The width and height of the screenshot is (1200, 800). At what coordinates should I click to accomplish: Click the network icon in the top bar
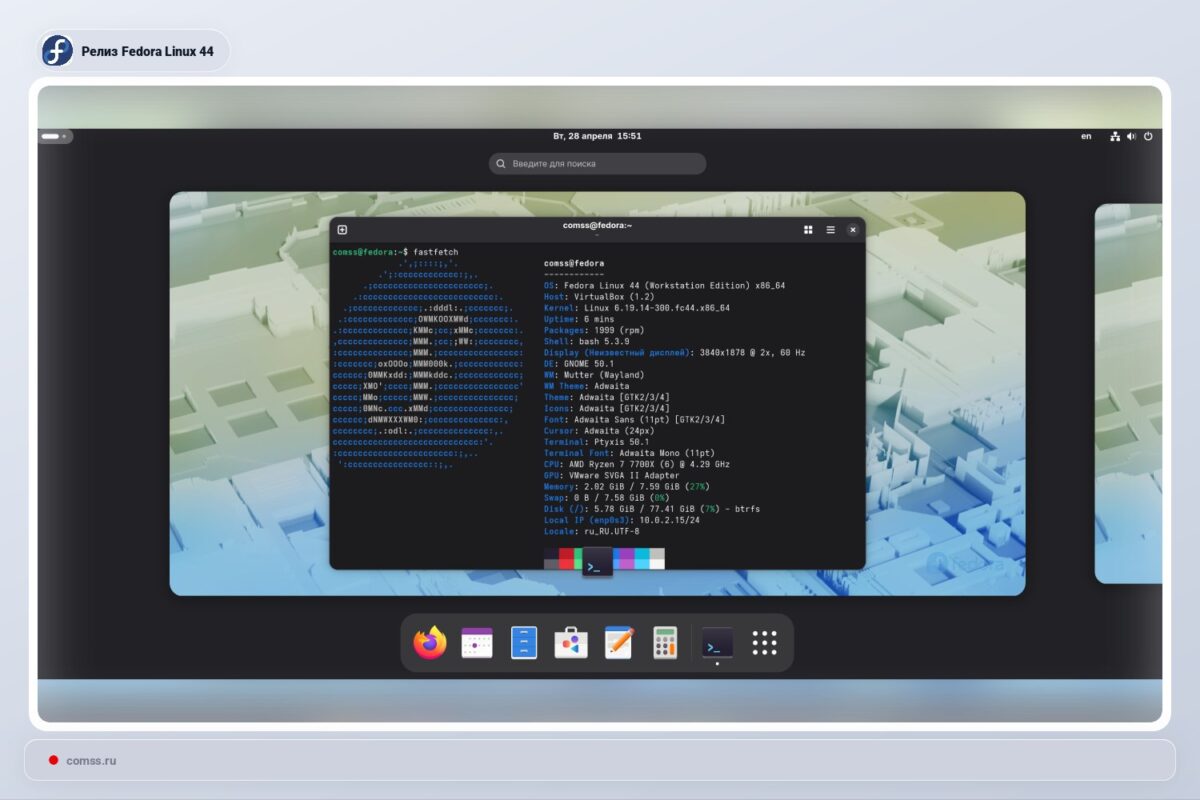tap(1115, 136)
